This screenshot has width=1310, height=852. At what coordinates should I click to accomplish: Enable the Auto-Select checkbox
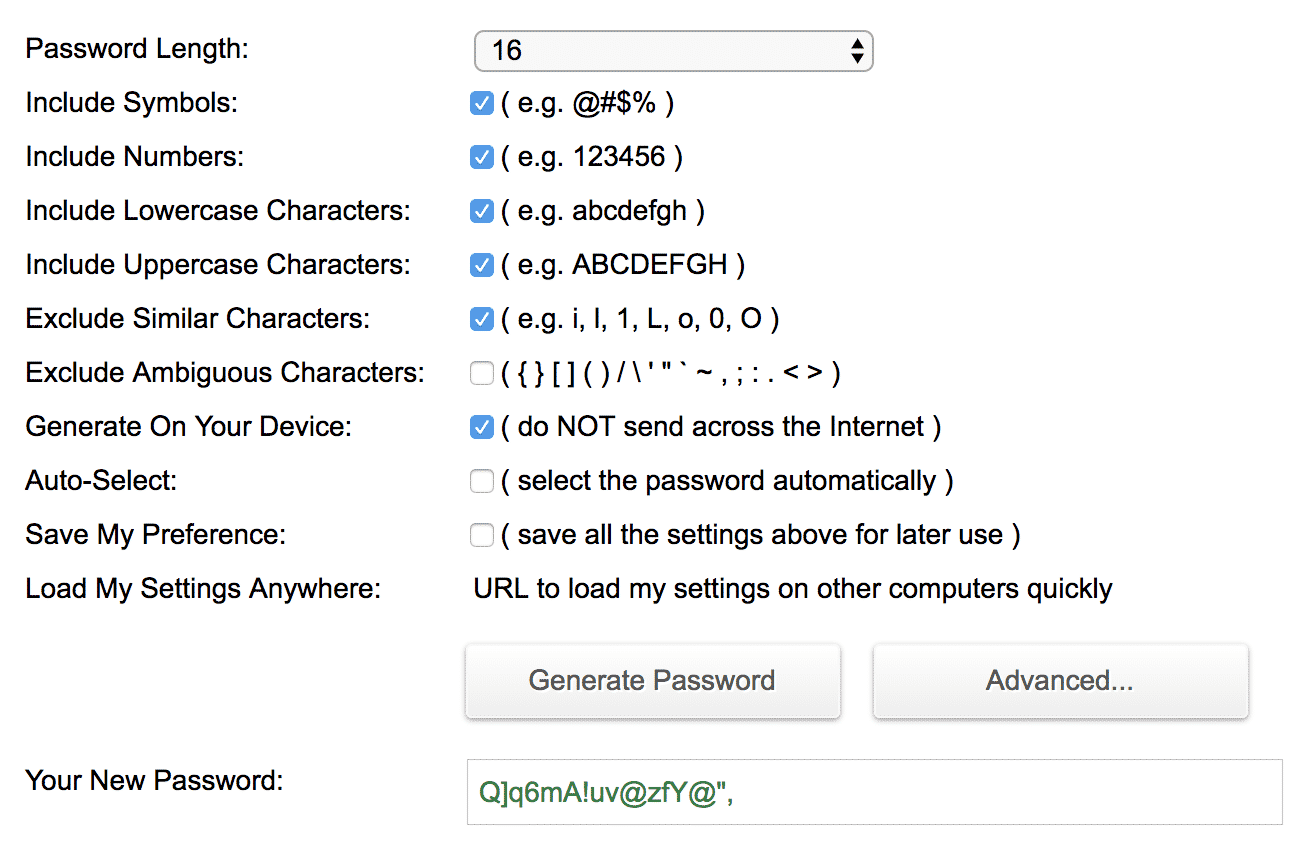tap(481, 481)
